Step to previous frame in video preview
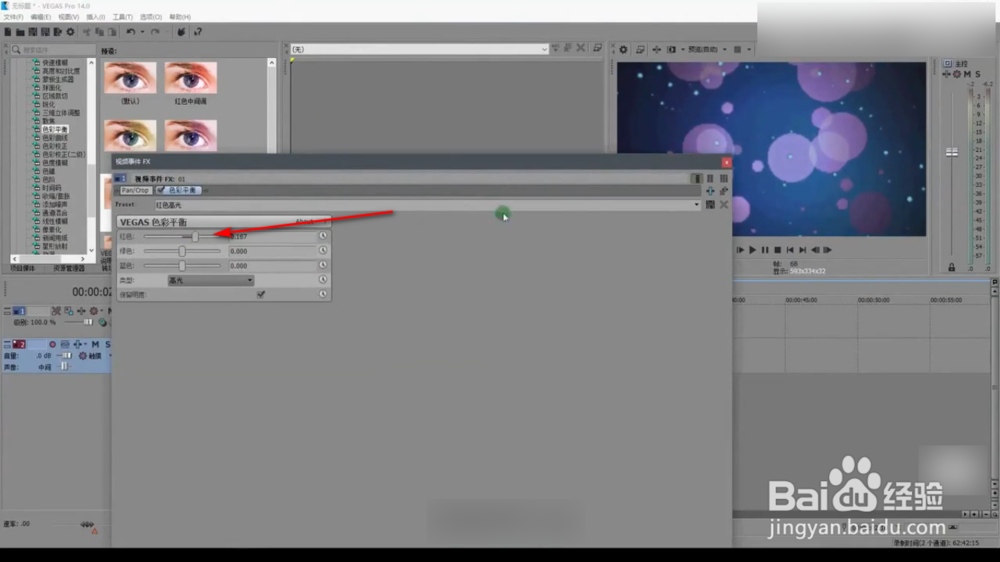The height and width of the screenshot is (562, 1000). (x=815, y=250)
